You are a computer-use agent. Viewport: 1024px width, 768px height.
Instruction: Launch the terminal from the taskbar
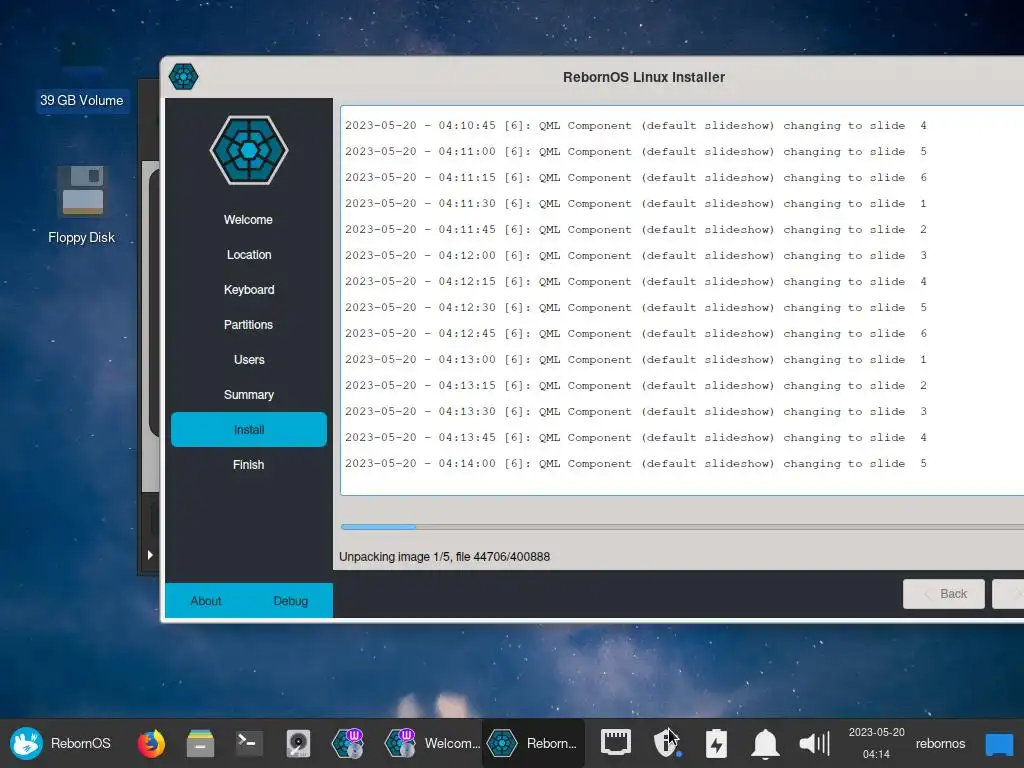point(249,743)
